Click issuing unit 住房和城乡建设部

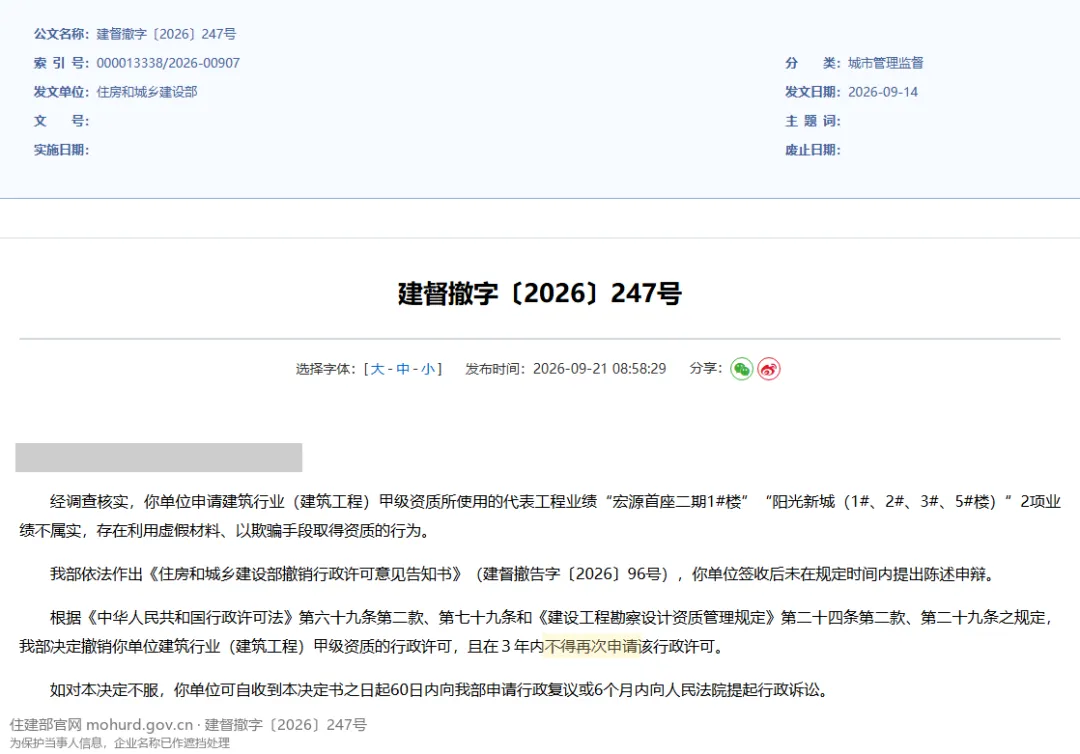tap(147, 92)
